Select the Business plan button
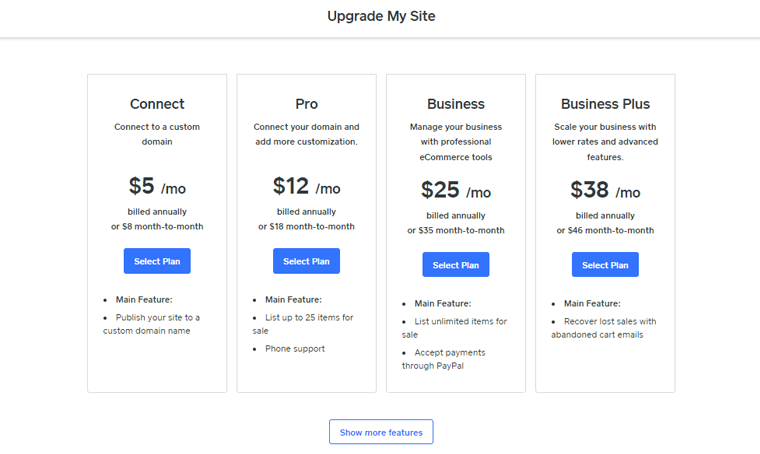 tap(455, 265)
